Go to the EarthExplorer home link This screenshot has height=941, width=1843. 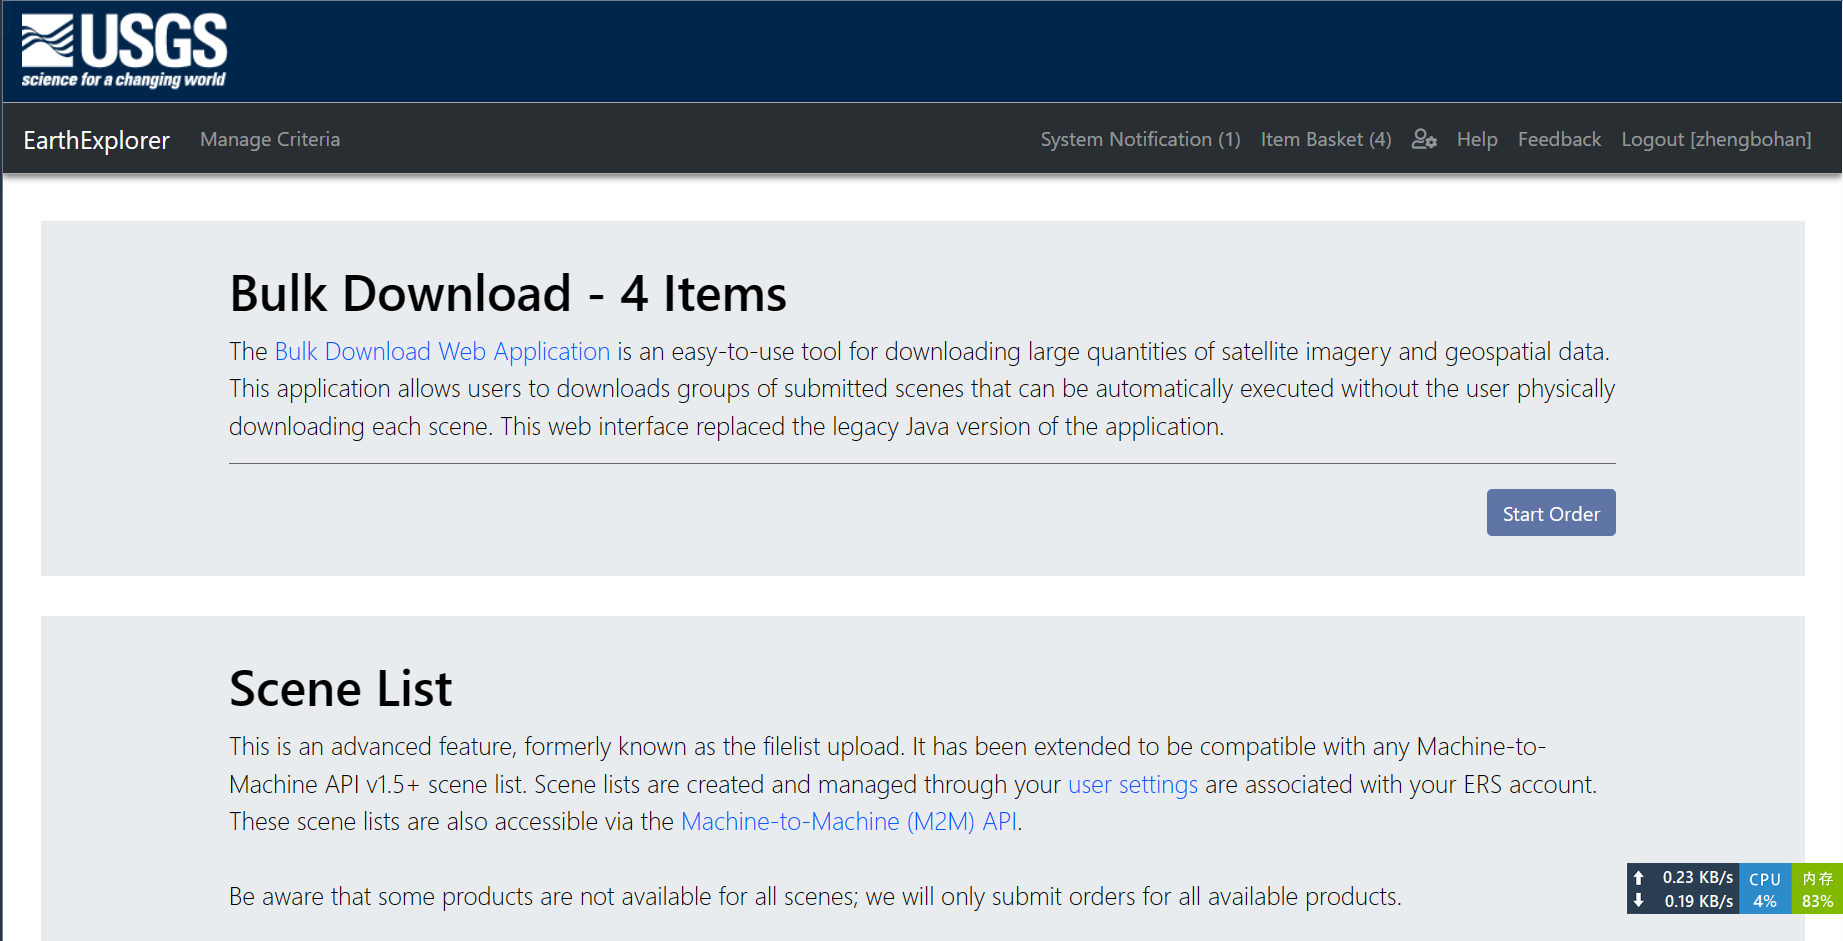pyautogui.click(x=97, y=140)
